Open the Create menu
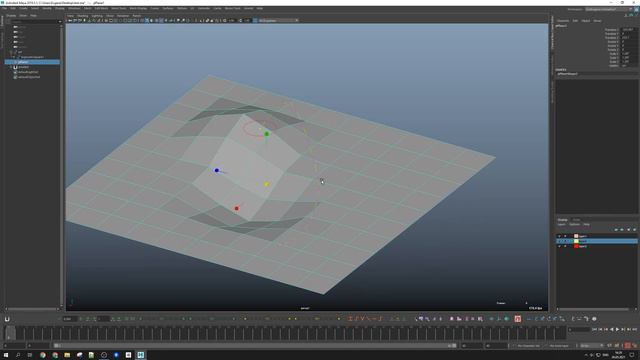The width and height of the screenshot is (640, 360). pos(23,8)
